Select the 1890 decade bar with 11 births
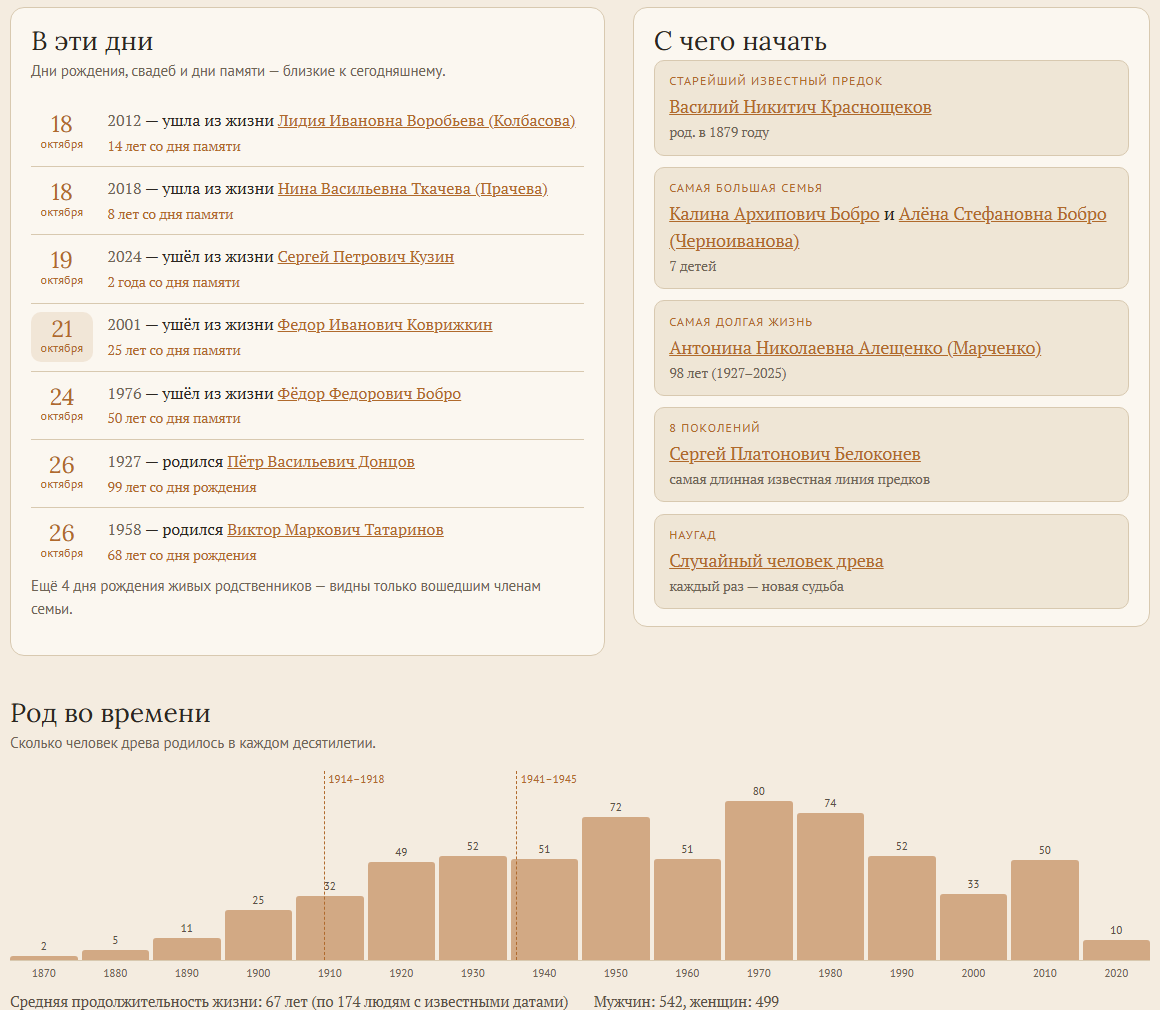Screen dimensions: 1160x1010 186,949
